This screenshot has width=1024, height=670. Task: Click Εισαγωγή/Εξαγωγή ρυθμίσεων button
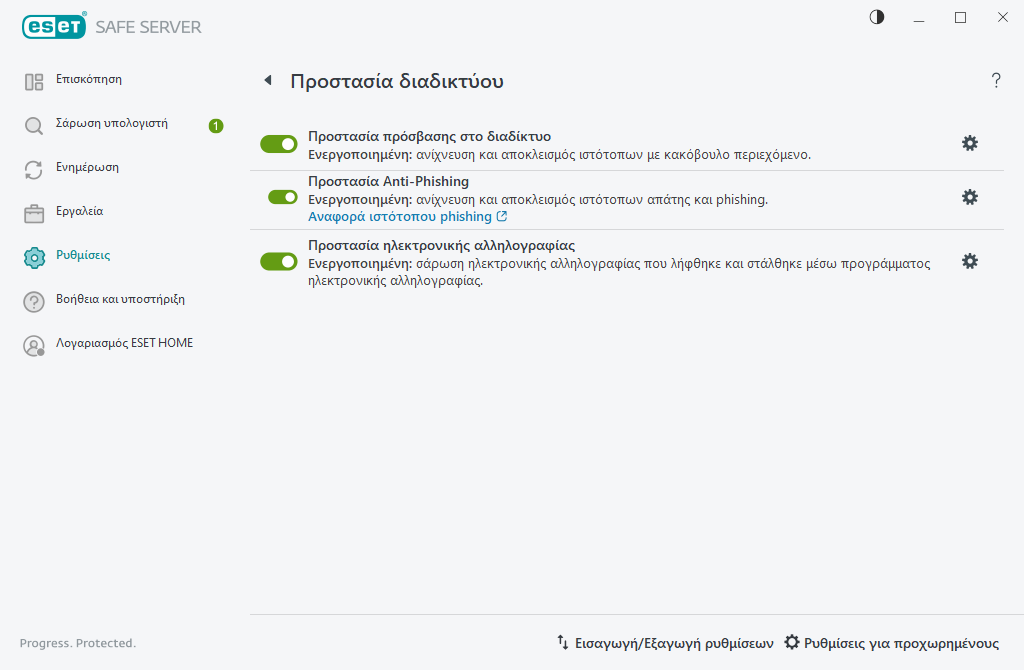pyautogui.click(x=666, y=643)
